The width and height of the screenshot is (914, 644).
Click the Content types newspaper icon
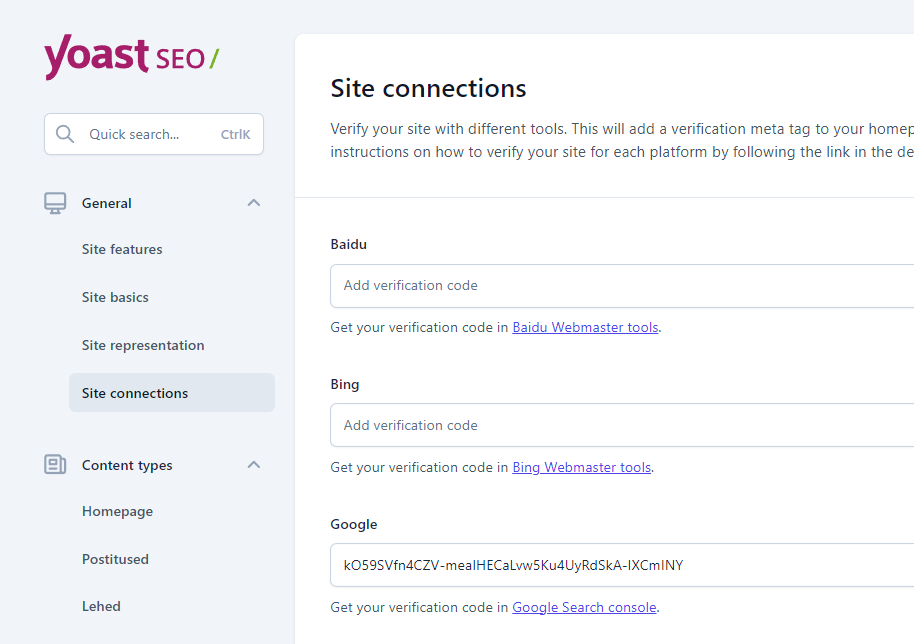click(55, 465)
